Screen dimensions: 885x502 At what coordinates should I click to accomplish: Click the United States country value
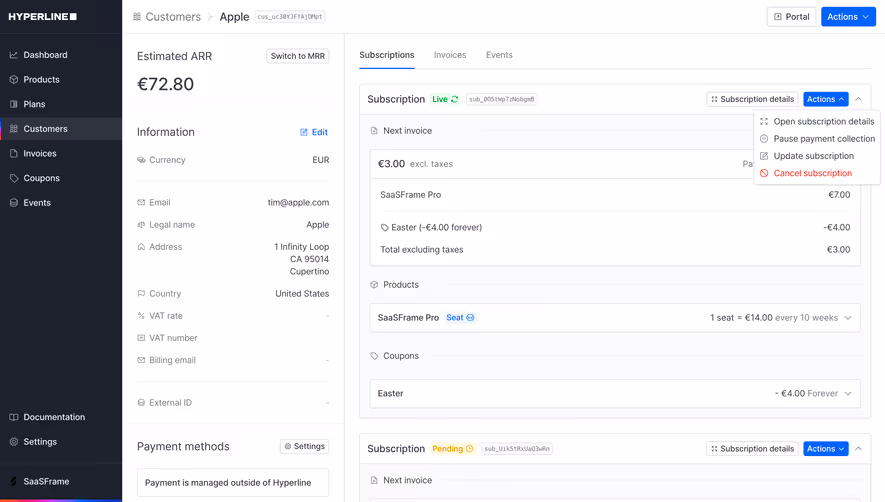[302, 294]
